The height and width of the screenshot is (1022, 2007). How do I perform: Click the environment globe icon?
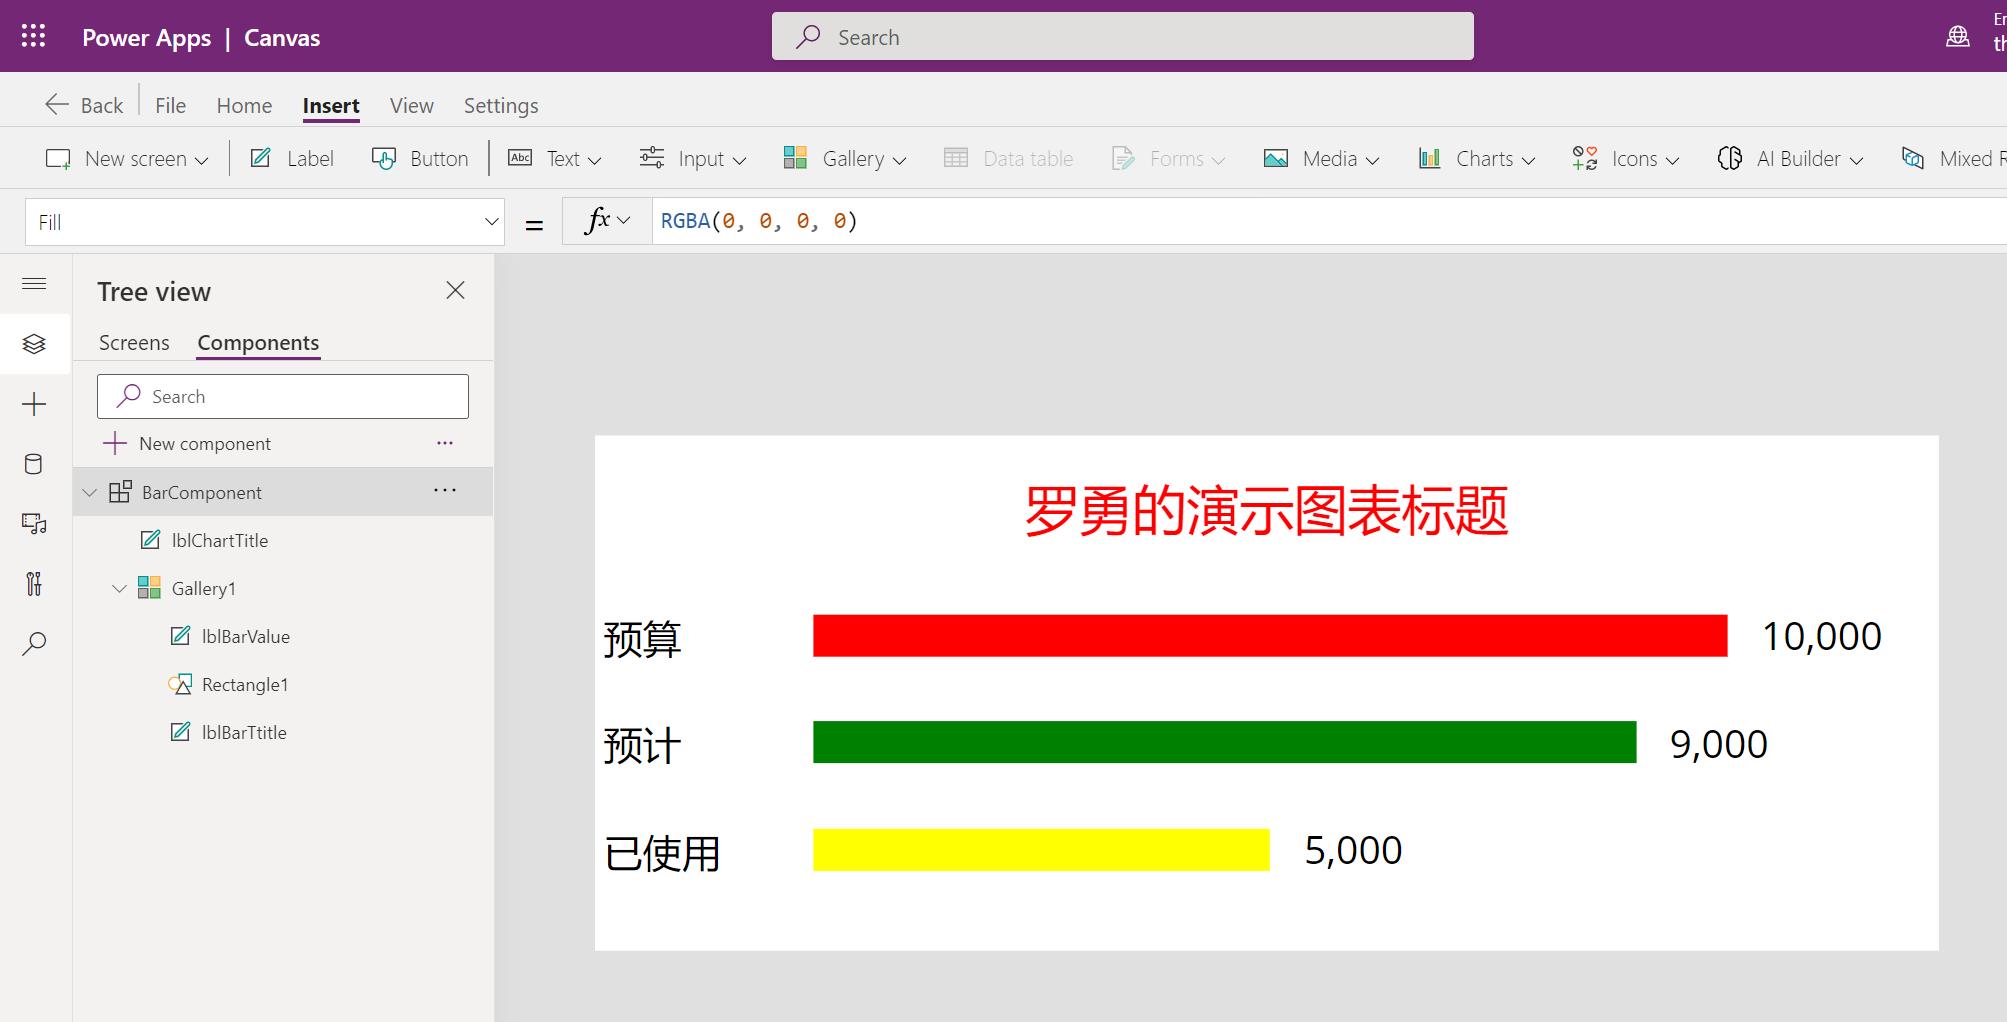point(1957,37)
